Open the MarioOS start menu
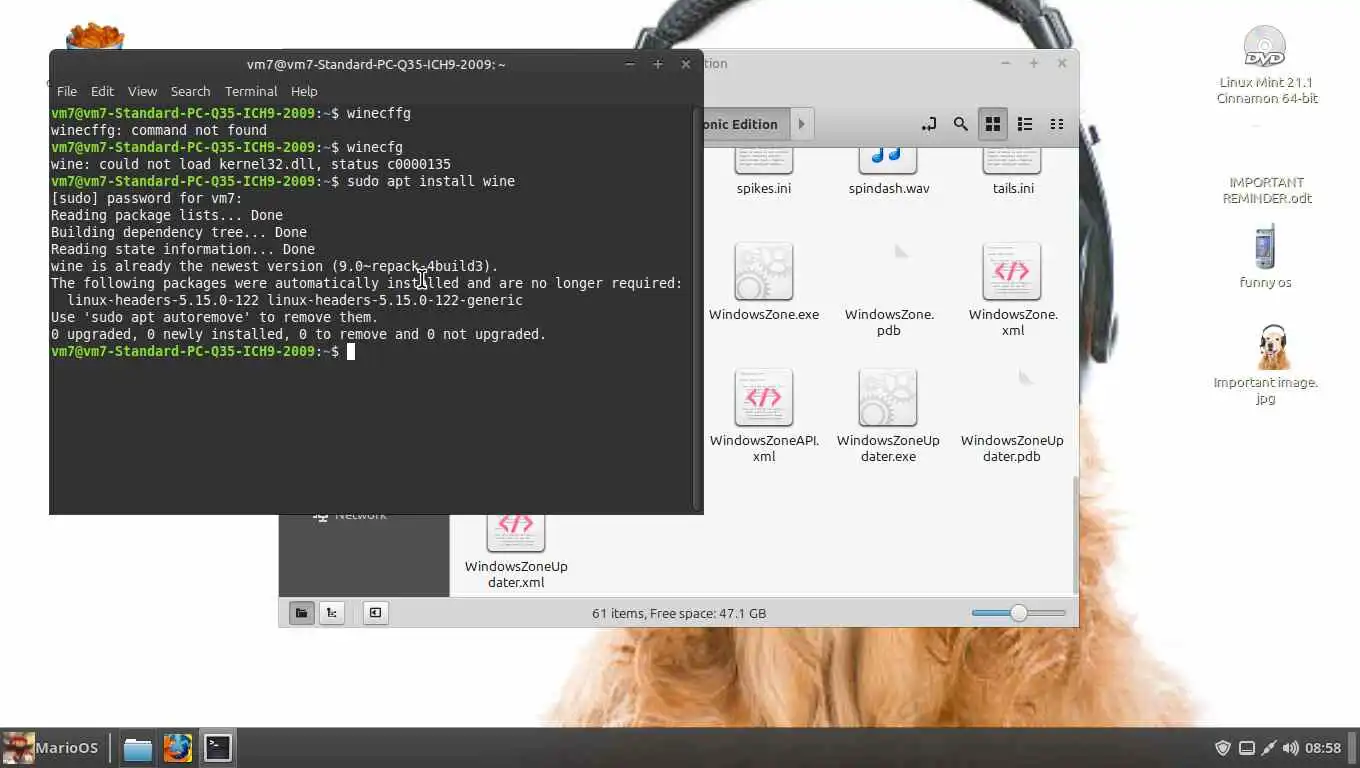The height and width of the screenshot is (768, 1360). pyautogui.click(x=50, y=747)
